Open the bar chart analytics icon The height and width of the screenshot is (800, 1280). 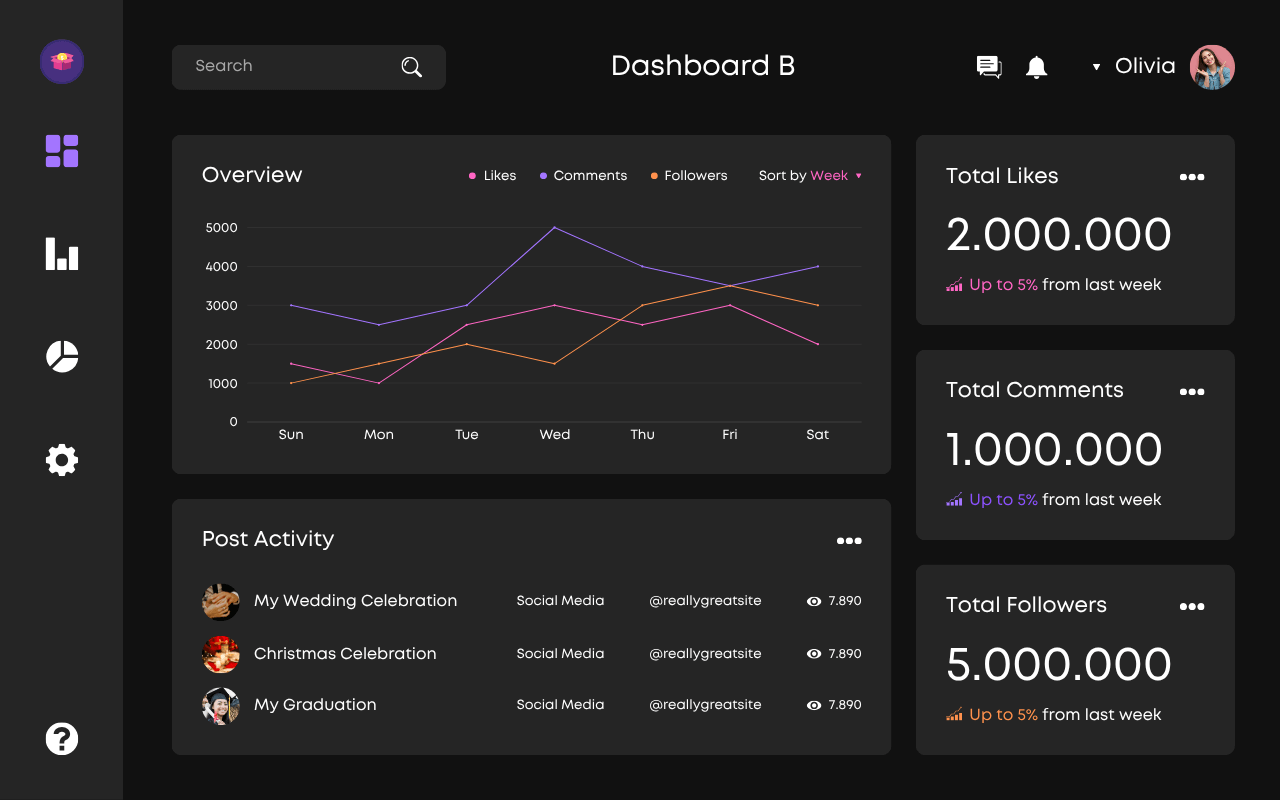coord(62,254)
